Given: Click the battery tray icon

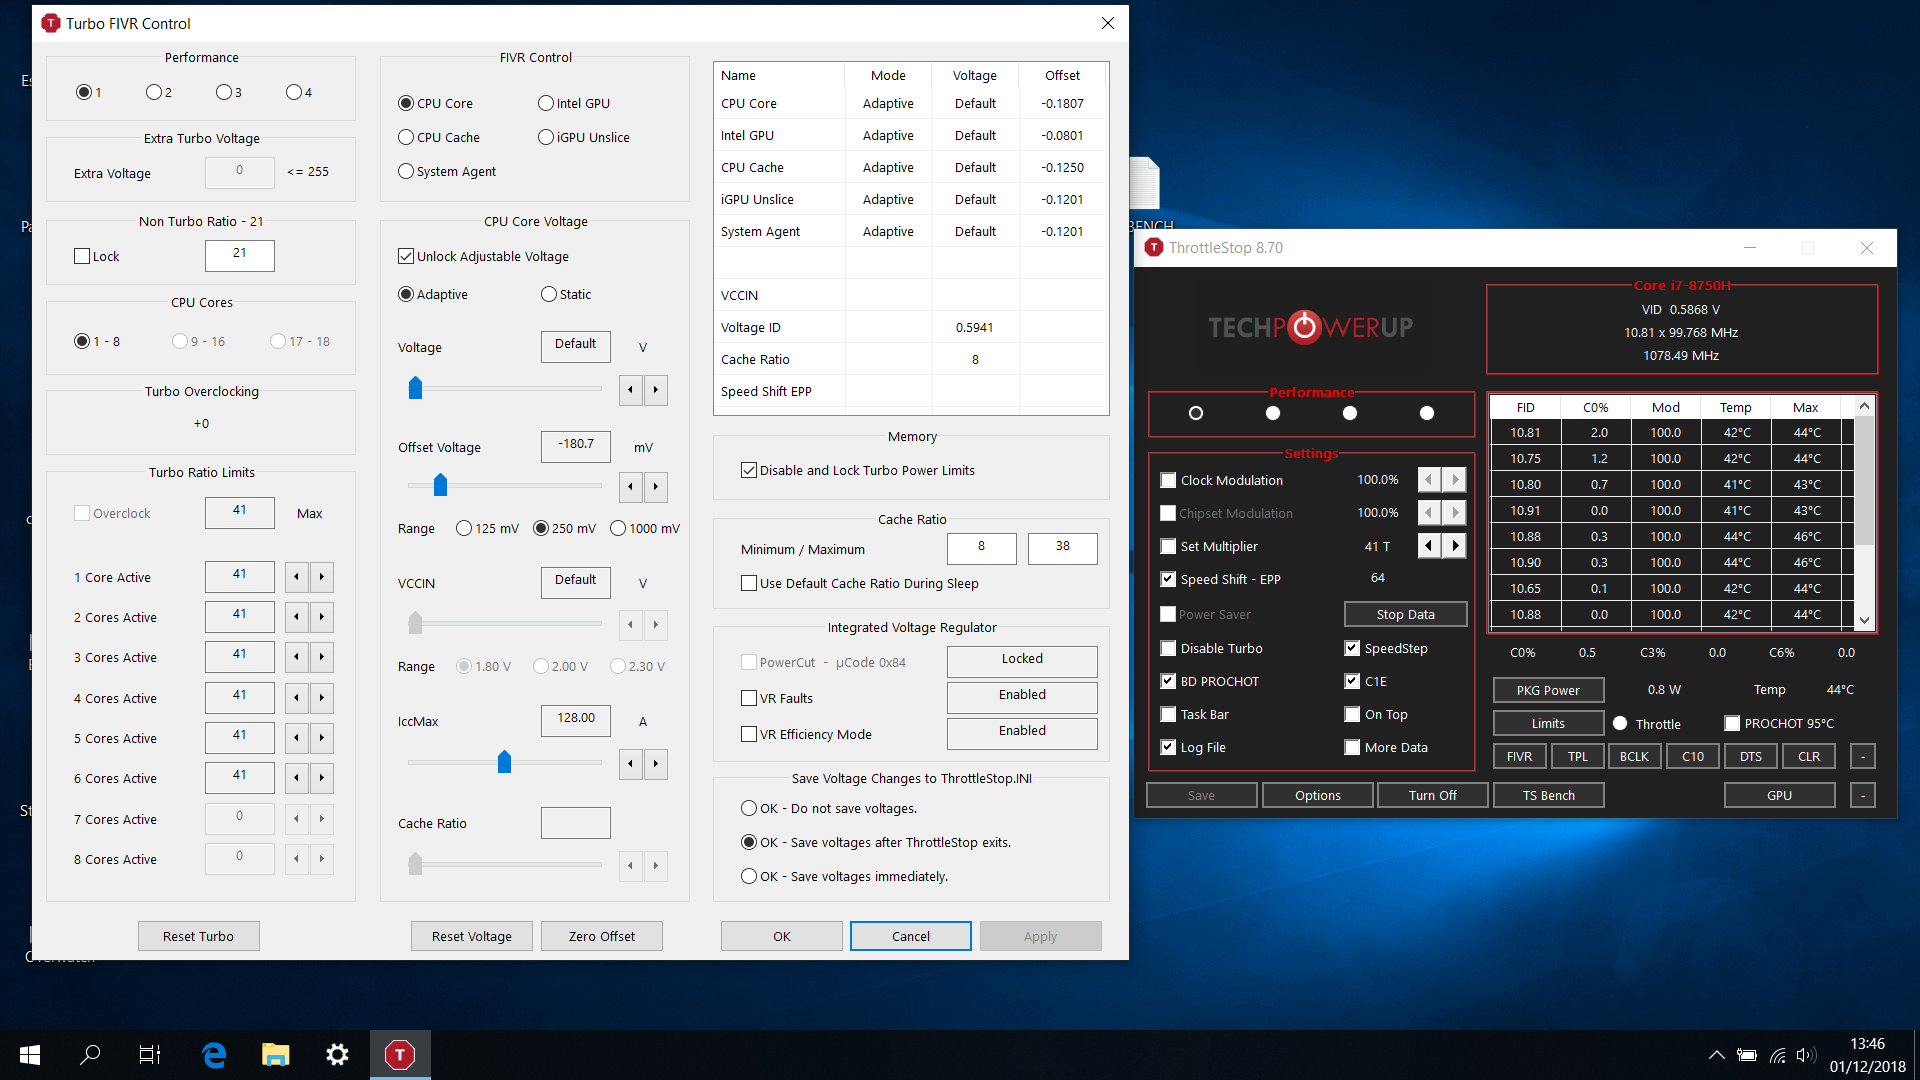Looking at the screenshot, I should point(1747,1055).
